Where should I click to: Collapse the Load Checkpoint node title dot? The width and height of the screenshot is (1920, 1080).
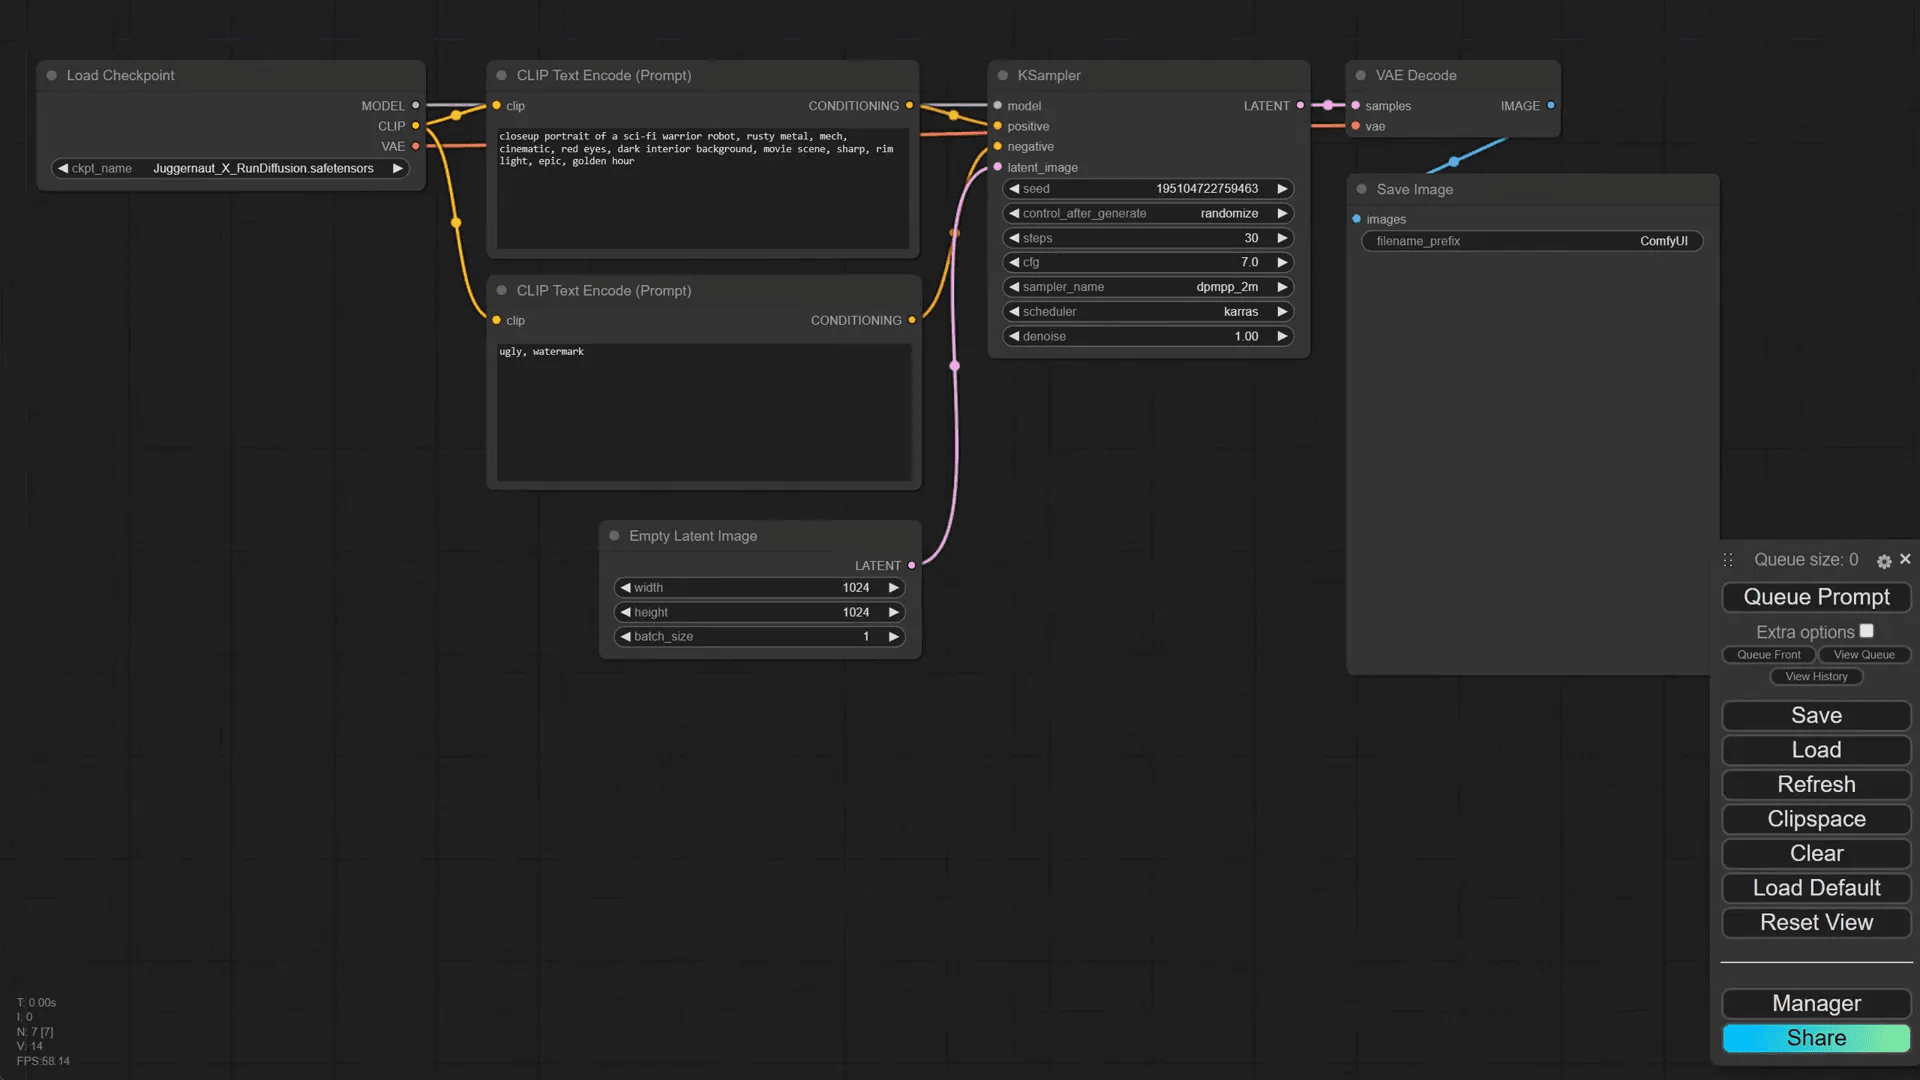(x=51, y=75)
